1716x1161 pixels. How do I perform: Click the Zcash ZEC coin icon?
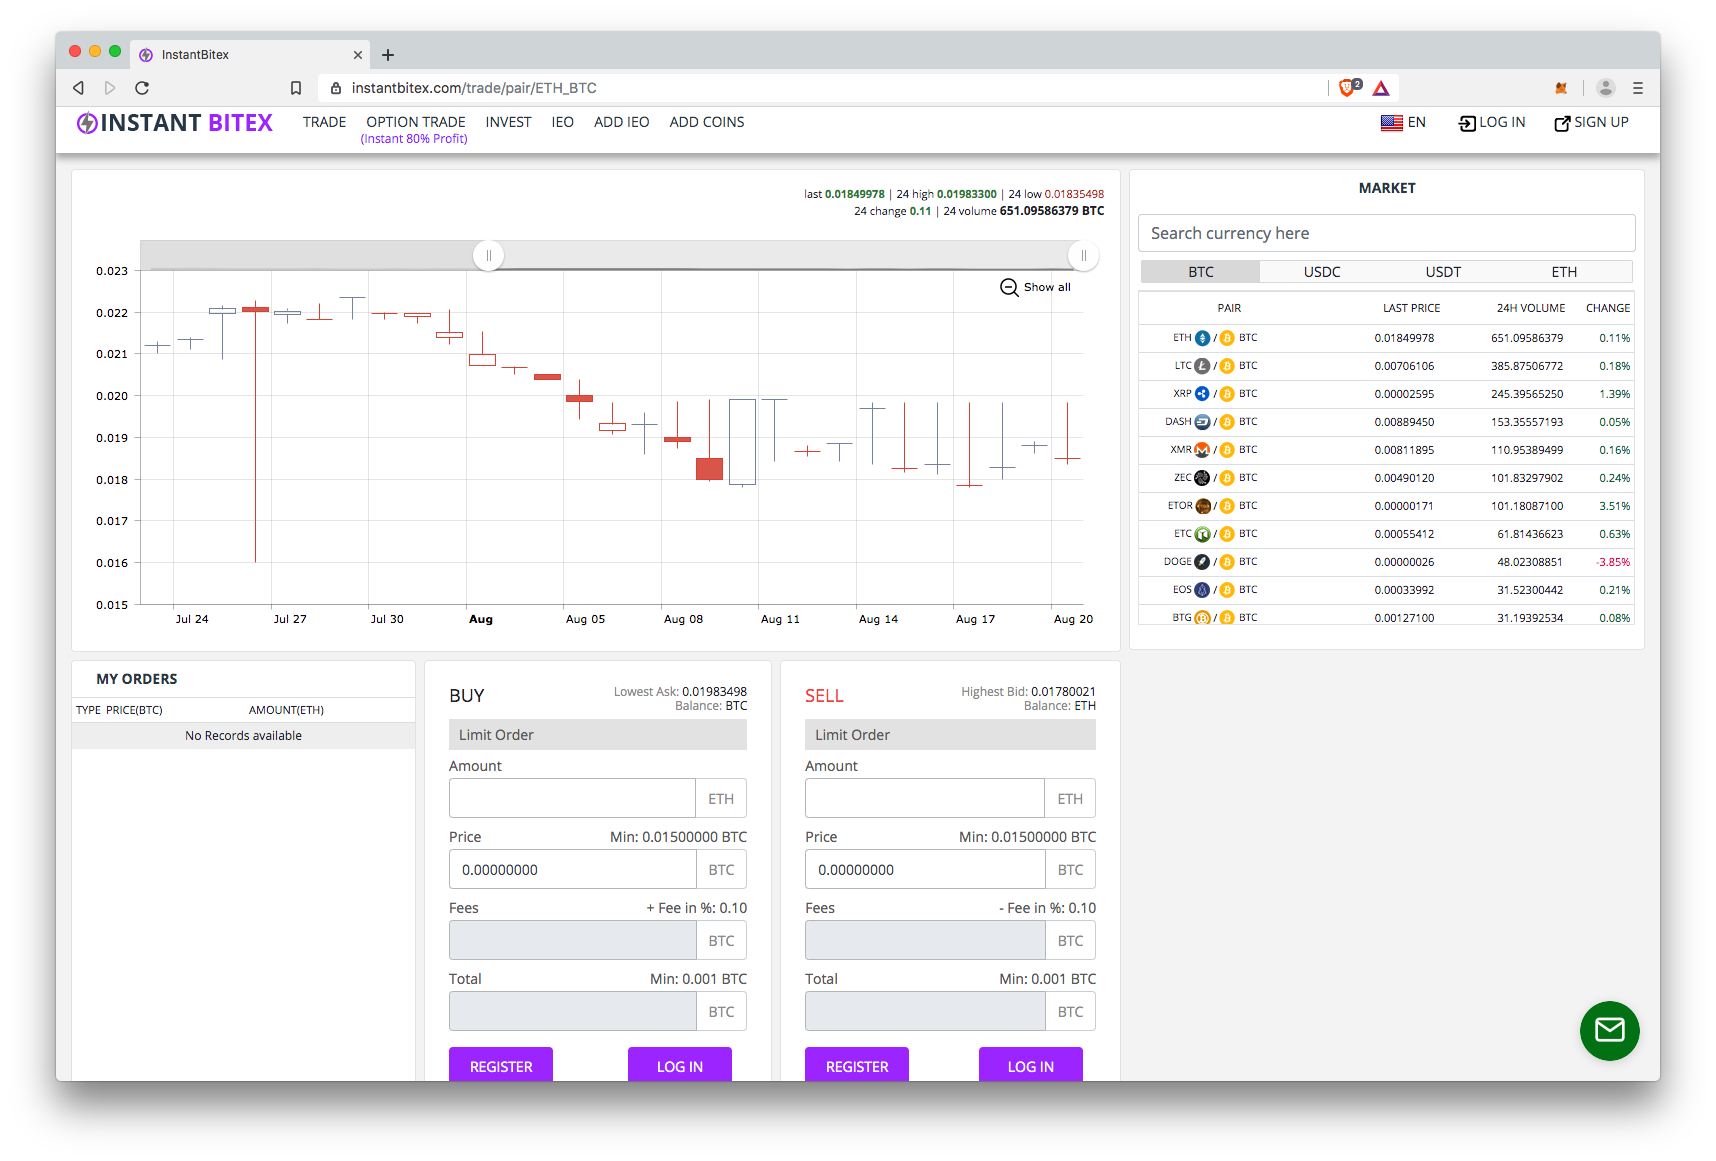1203,478
